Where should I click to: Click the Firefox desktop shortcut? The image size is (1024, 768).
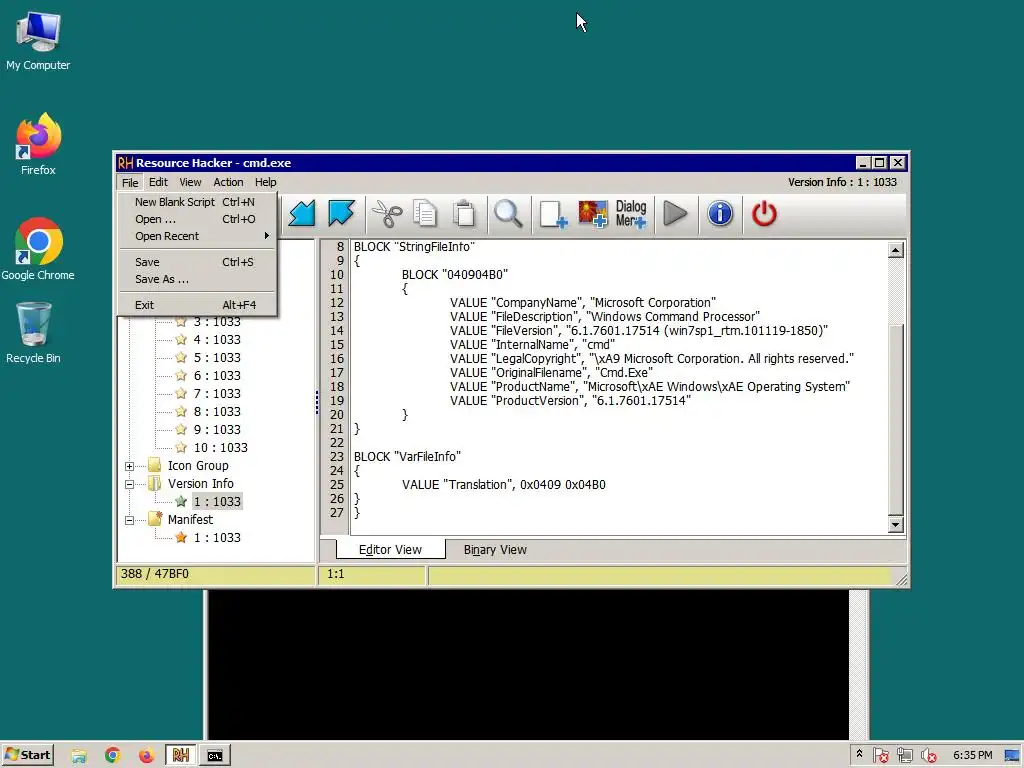tap(38, 145)
